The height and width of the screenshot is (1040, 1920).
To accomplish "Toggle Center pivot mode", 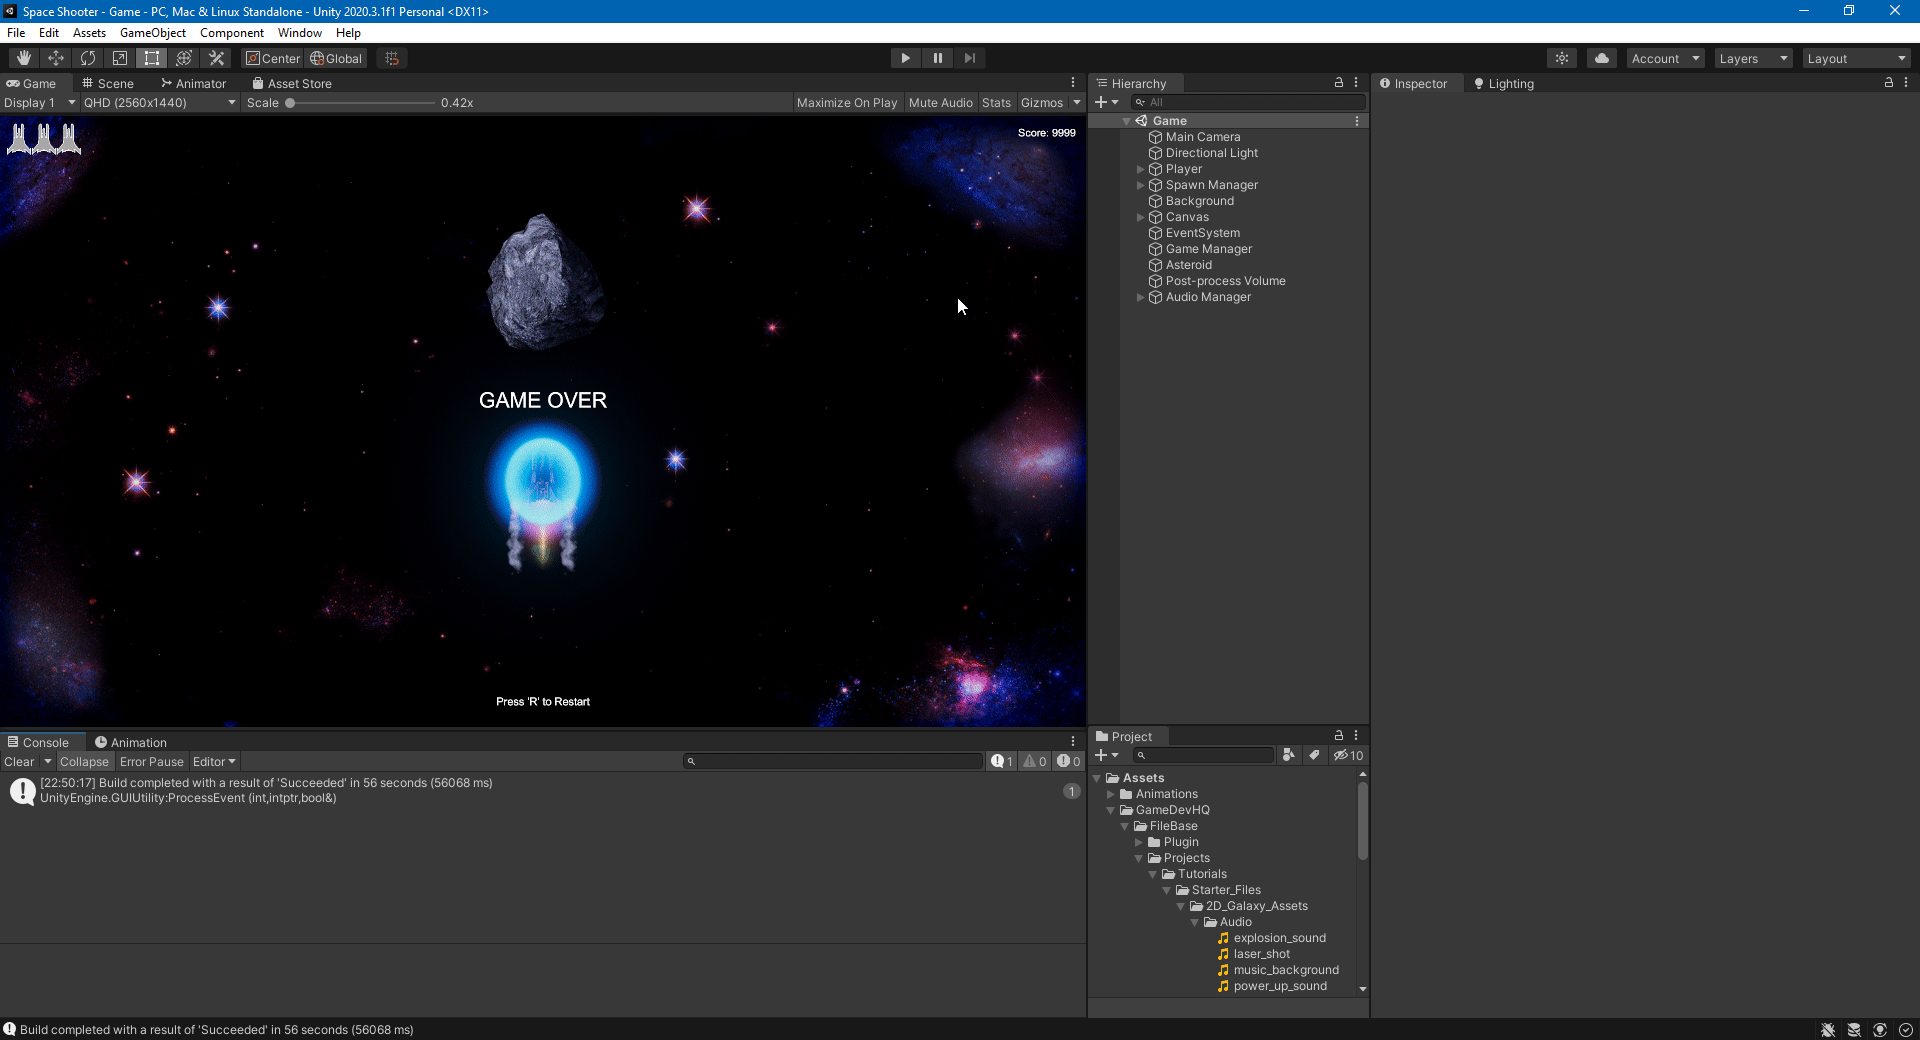I will coord(273,58).
